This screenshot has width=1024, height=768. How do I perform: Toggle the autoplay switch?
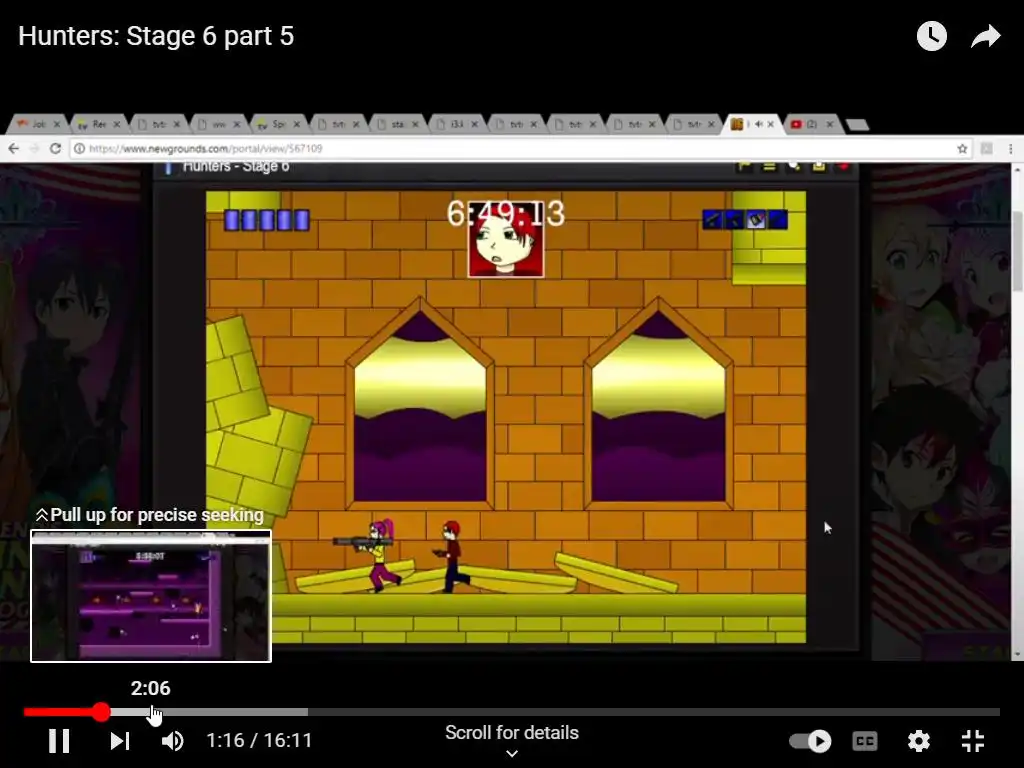click(x=810, y=741)
